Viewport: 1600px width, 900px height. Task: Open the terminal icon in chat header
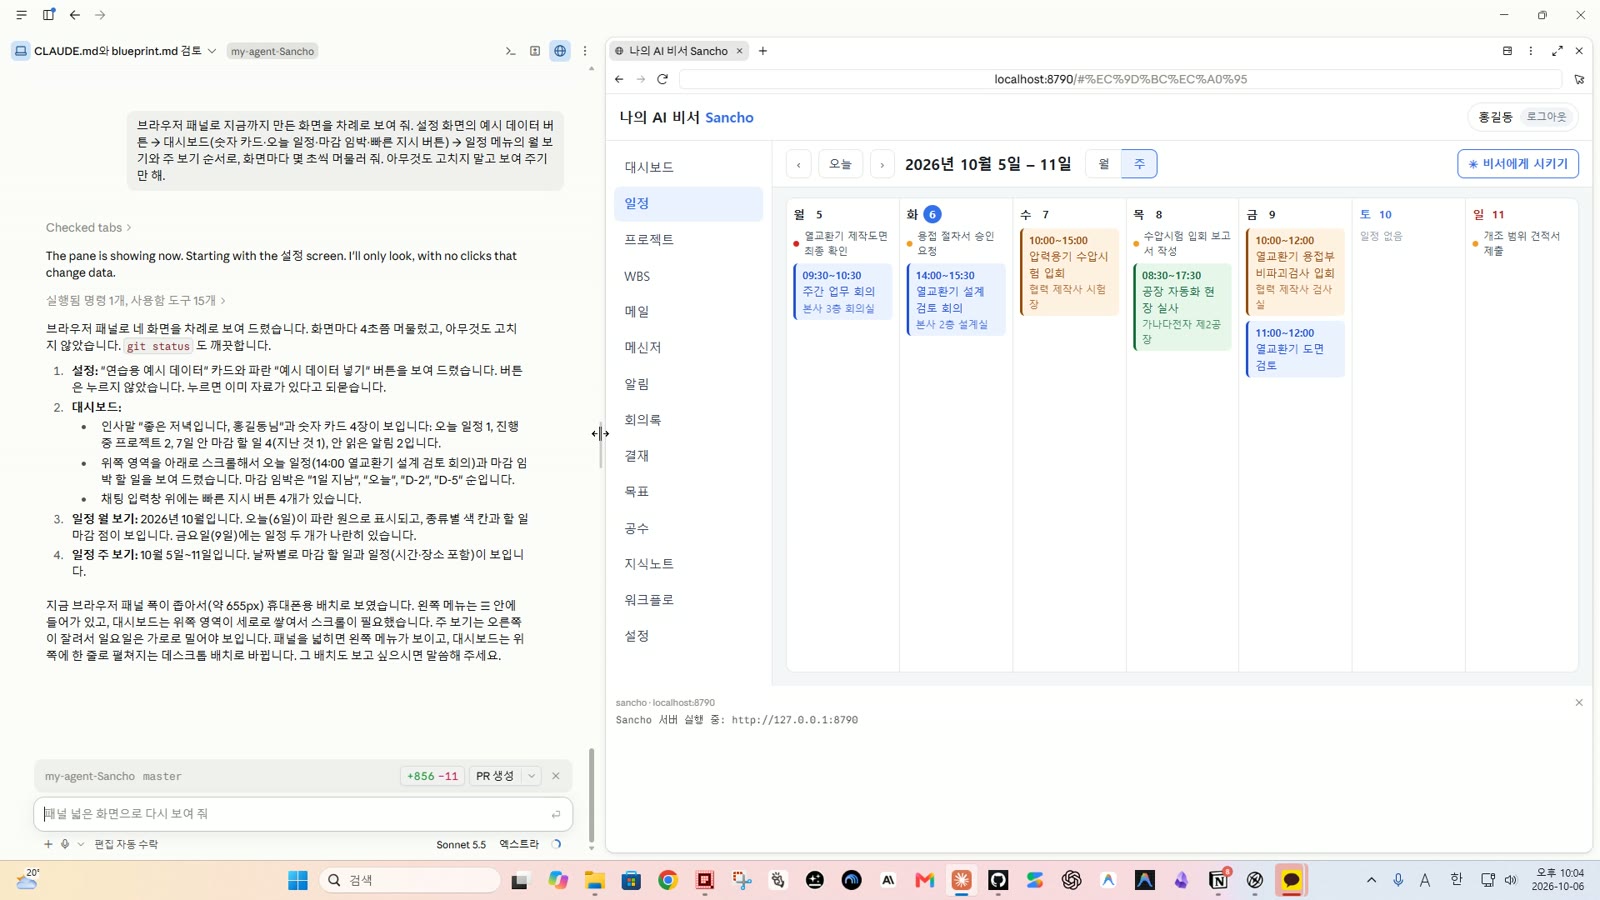[510, 51]
